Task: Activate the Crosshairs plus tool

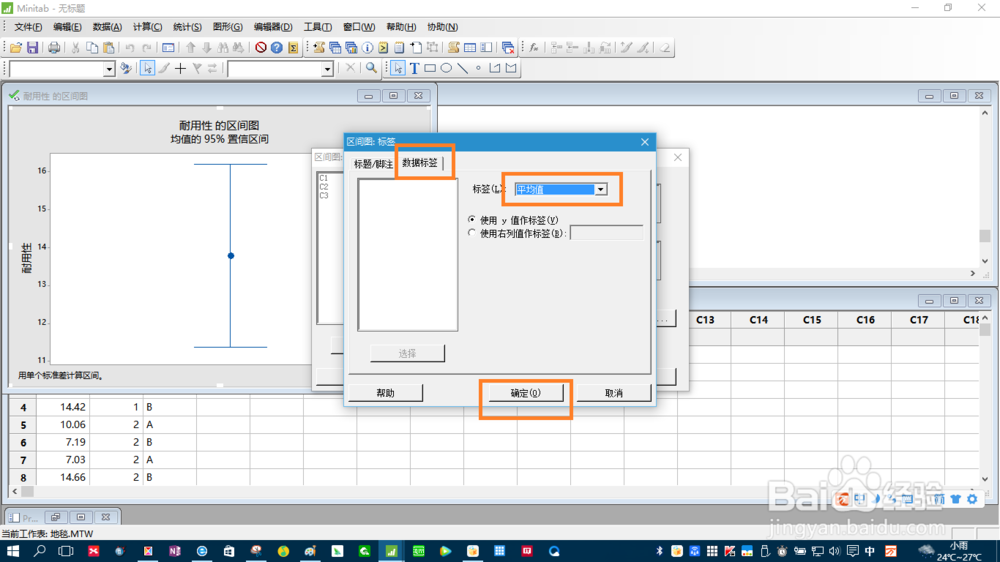Action: tap(180, 68)
